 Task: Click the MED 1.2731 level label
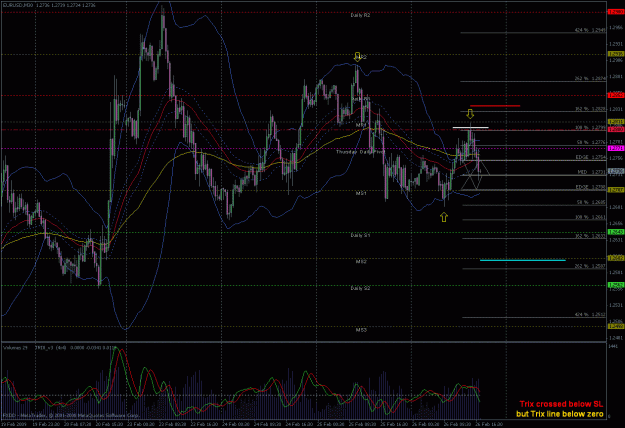pyautogui.click(x=592, y=172)
